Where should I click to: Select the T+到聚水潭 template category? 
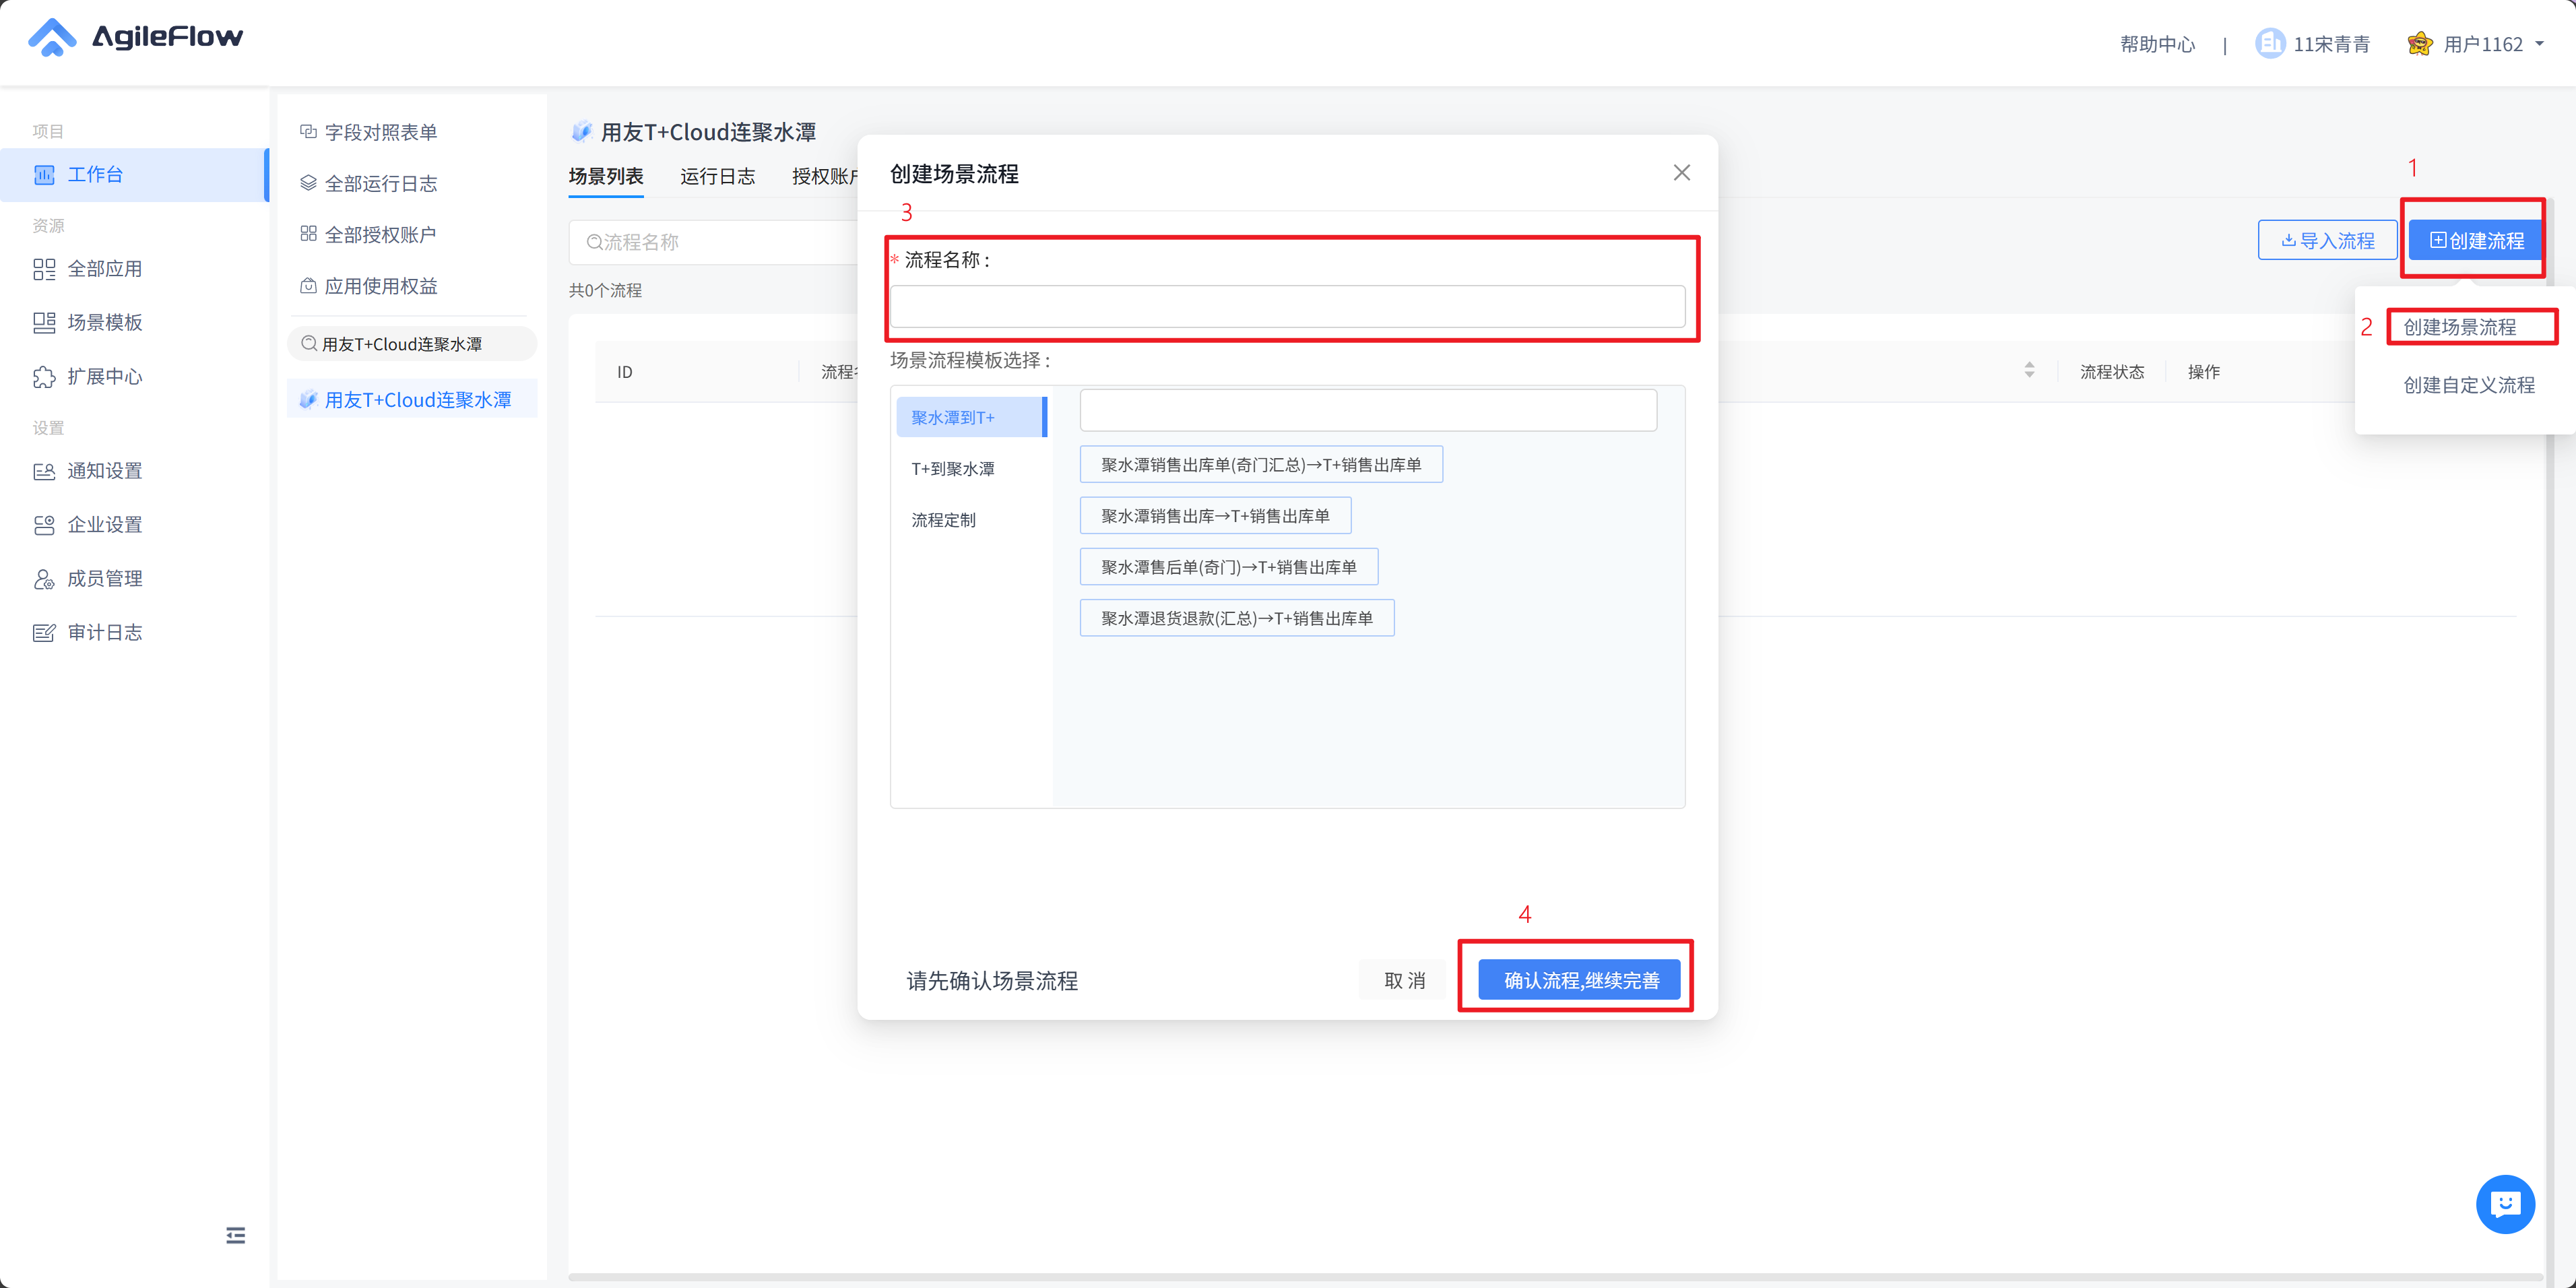(x=953, y=469)
